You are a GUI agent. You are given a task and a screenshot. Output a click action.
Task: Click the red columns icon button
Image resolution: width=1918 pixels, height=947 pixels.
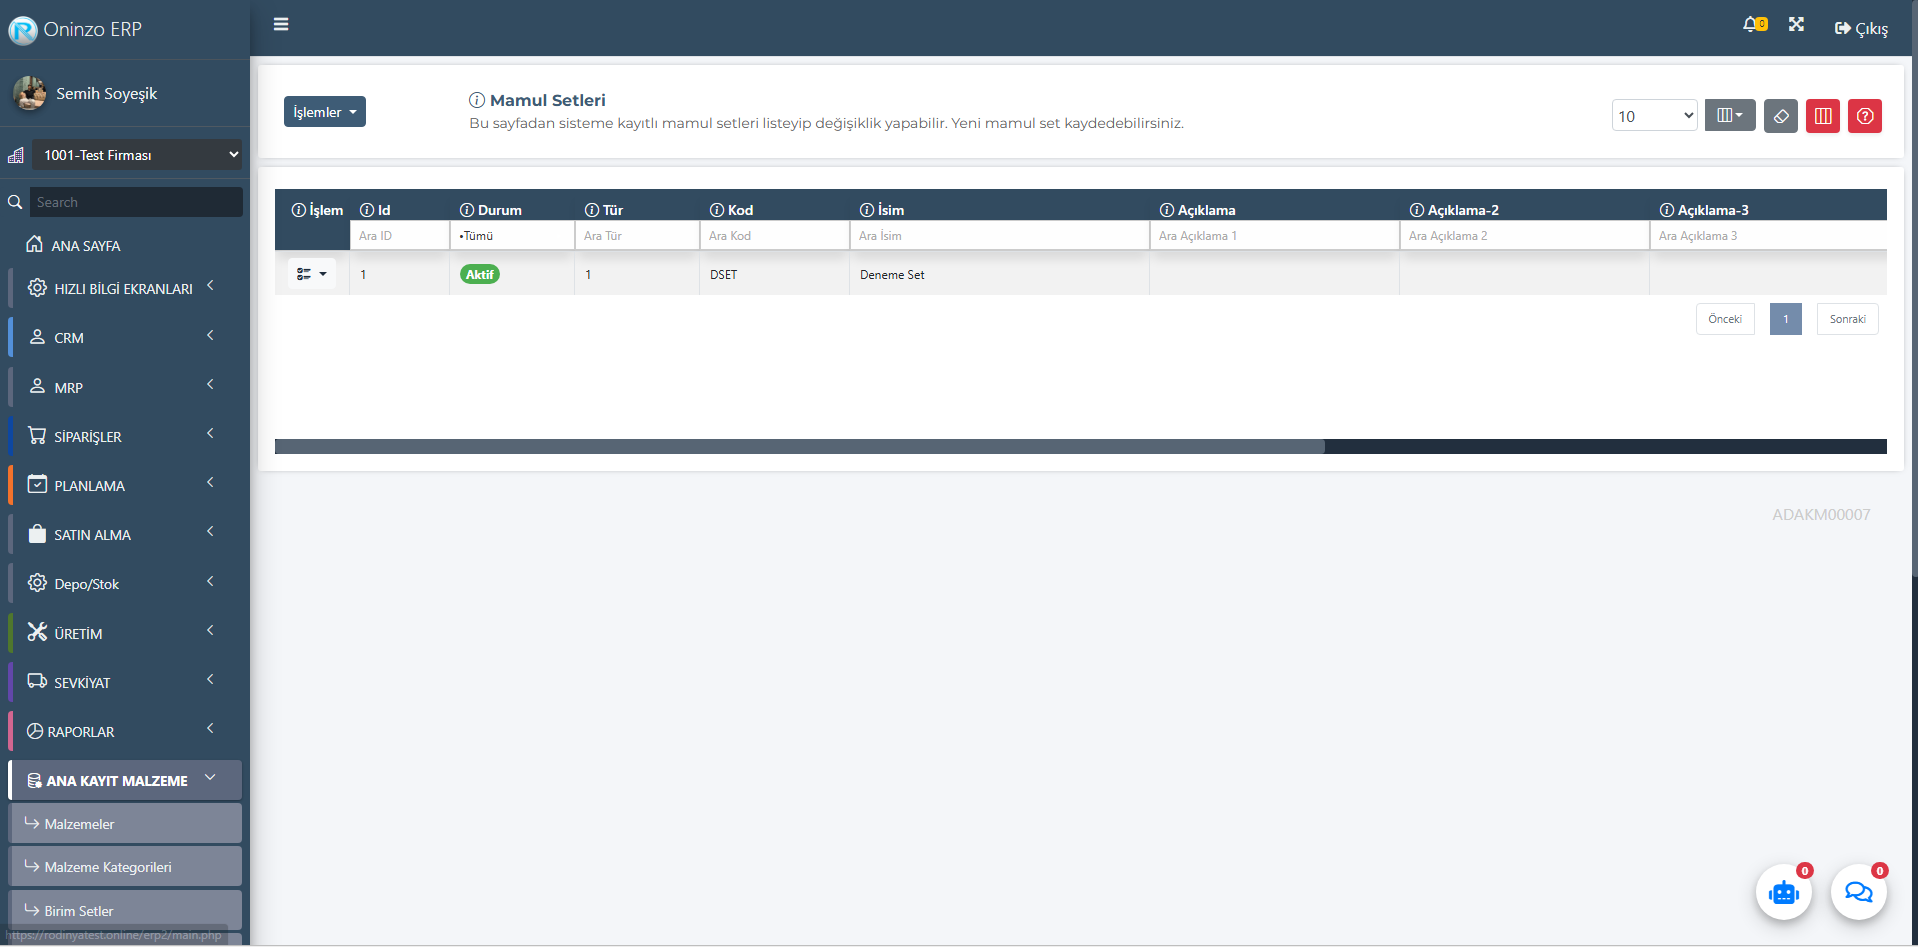click(x=1822, y=116)
